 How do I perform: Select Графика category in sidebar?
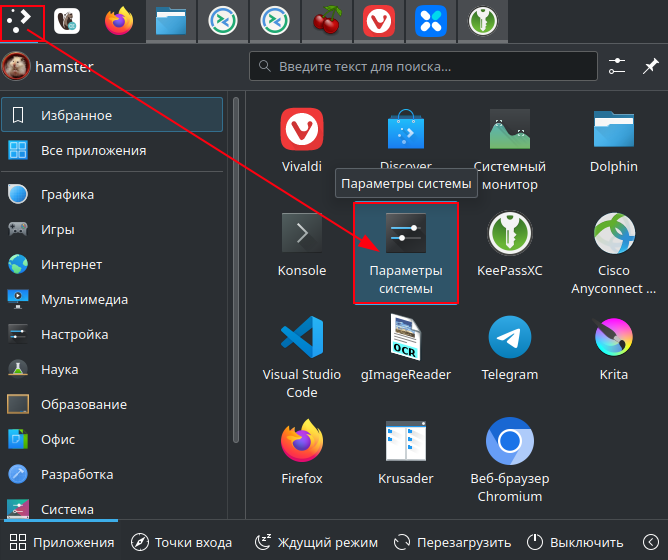click(x=67, y=194)
